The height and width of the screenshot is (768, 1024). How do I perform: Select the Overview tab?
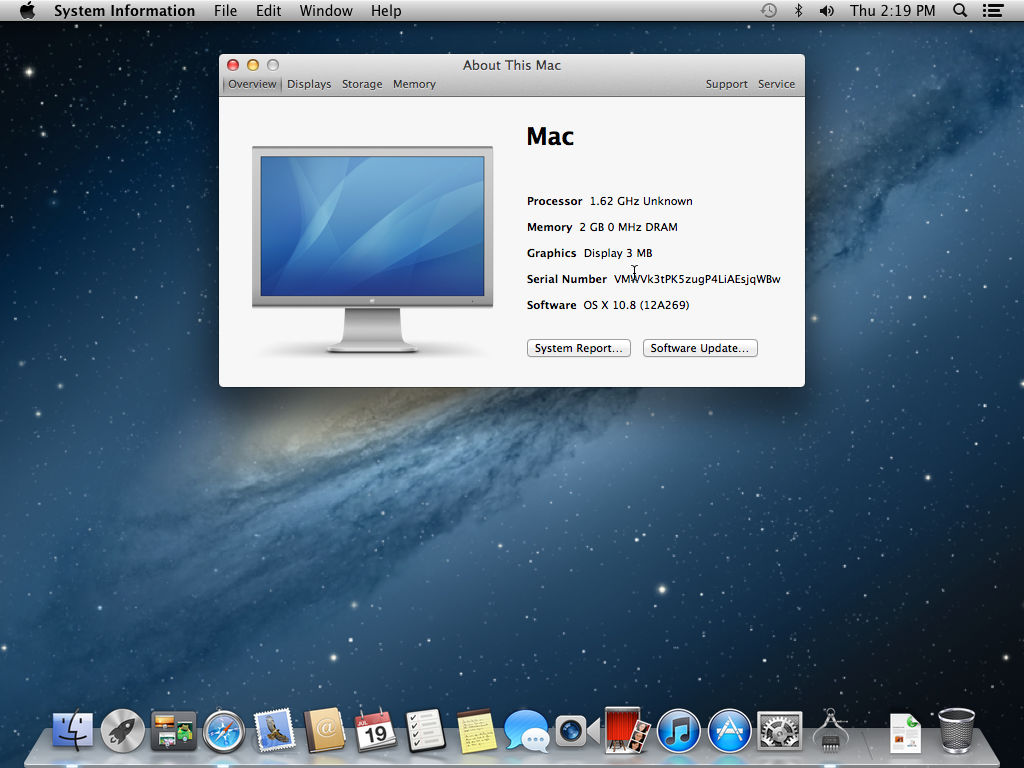[252, 84]
